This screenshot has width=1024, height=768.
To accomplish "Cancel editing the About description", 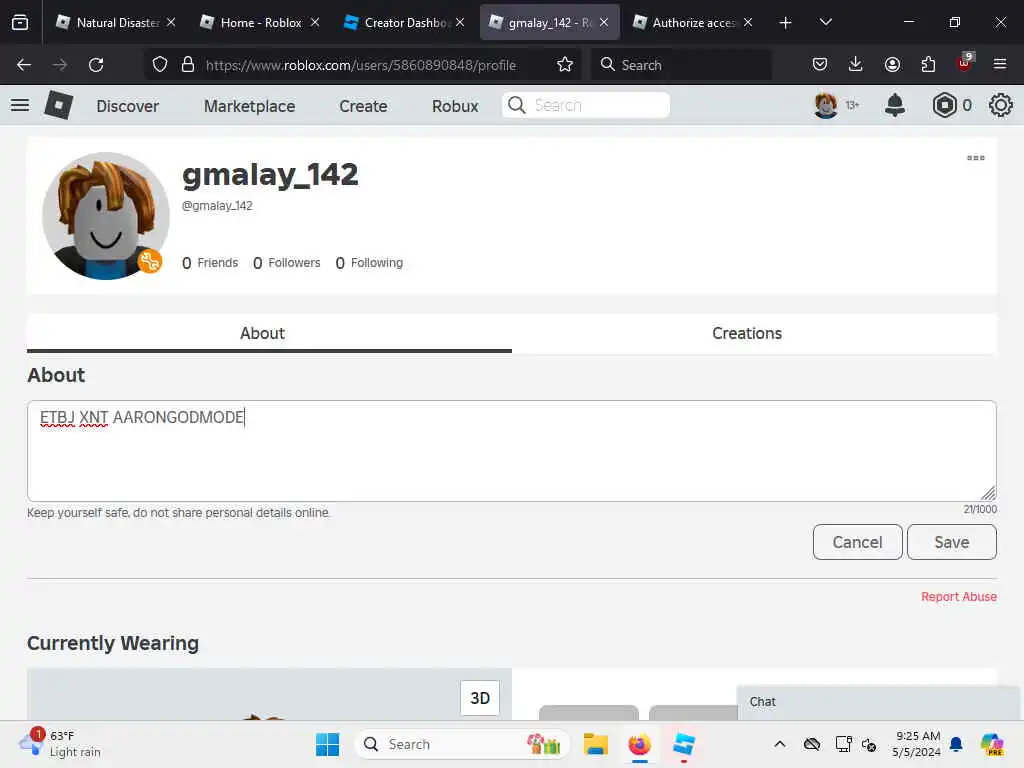I will pyautogui.click(x=857, y=542).
